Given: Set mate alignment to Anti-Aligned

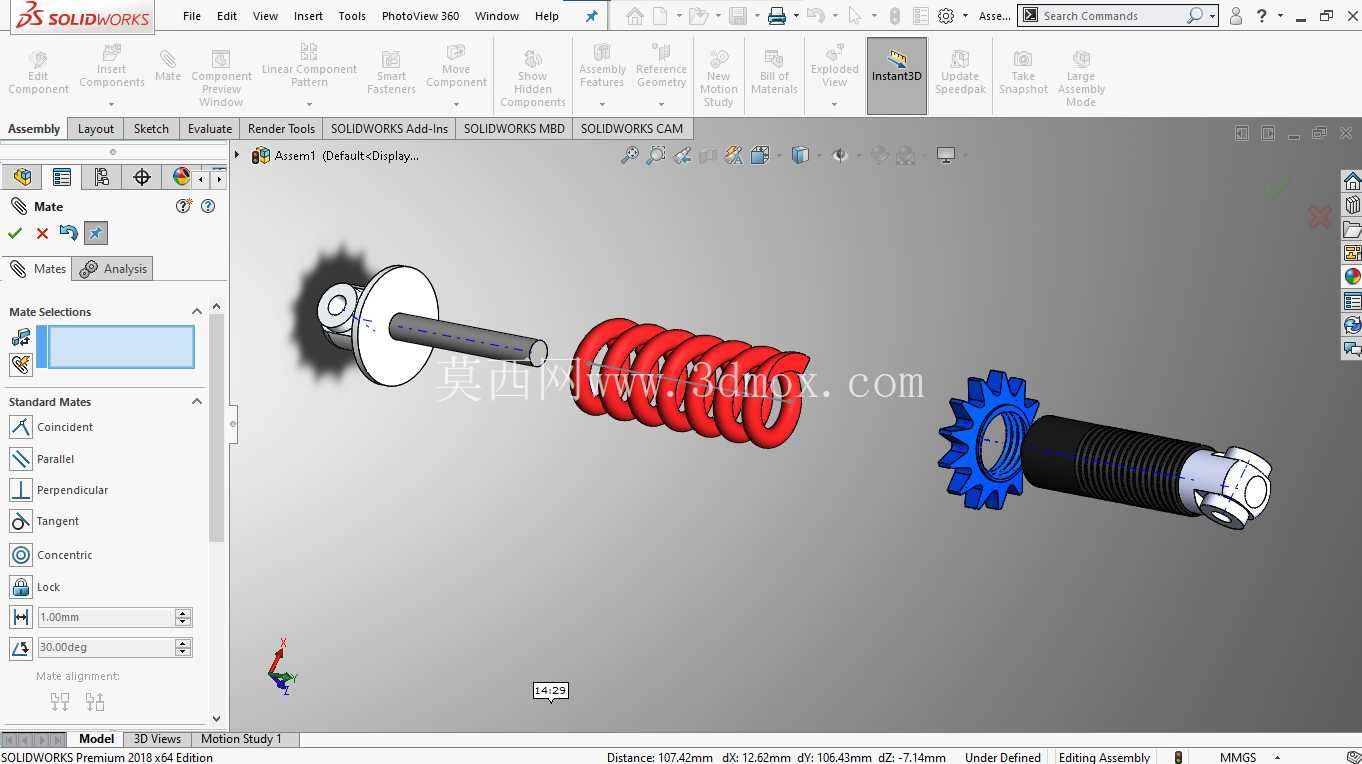Looking at the screenshot, I should 95,702.
